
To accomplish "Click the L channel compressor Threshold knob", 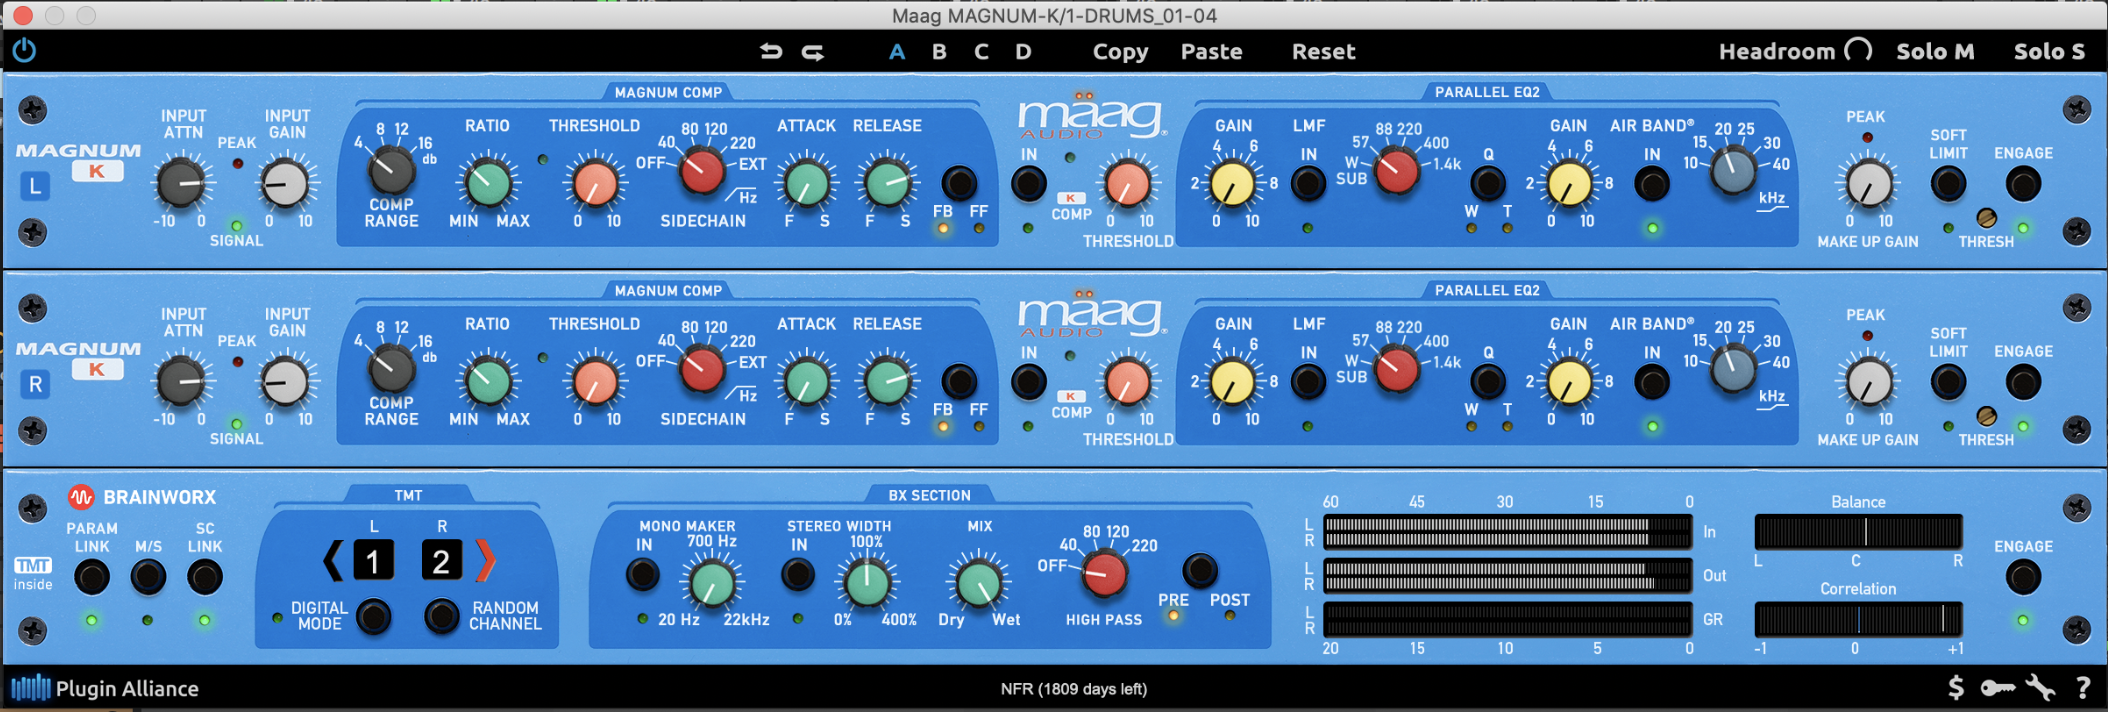I will click(595, 183).
